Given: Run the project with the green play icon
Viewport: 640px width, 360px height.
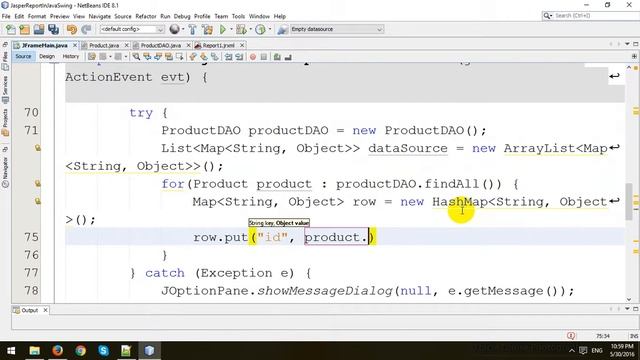Looking at the screenshot, I should pyautogui.click(x=223, y=29).
